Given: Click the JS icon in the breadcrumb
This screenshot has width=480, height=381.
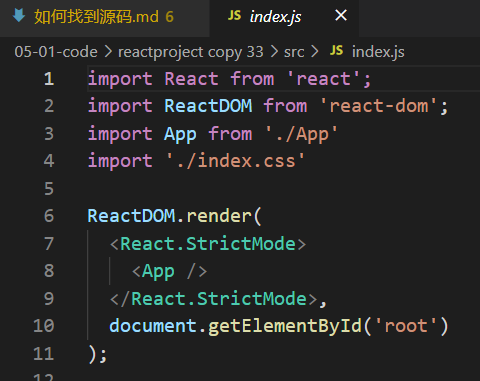Looking at the screenshot, I should pyautogui.click(x=336, y=51).
